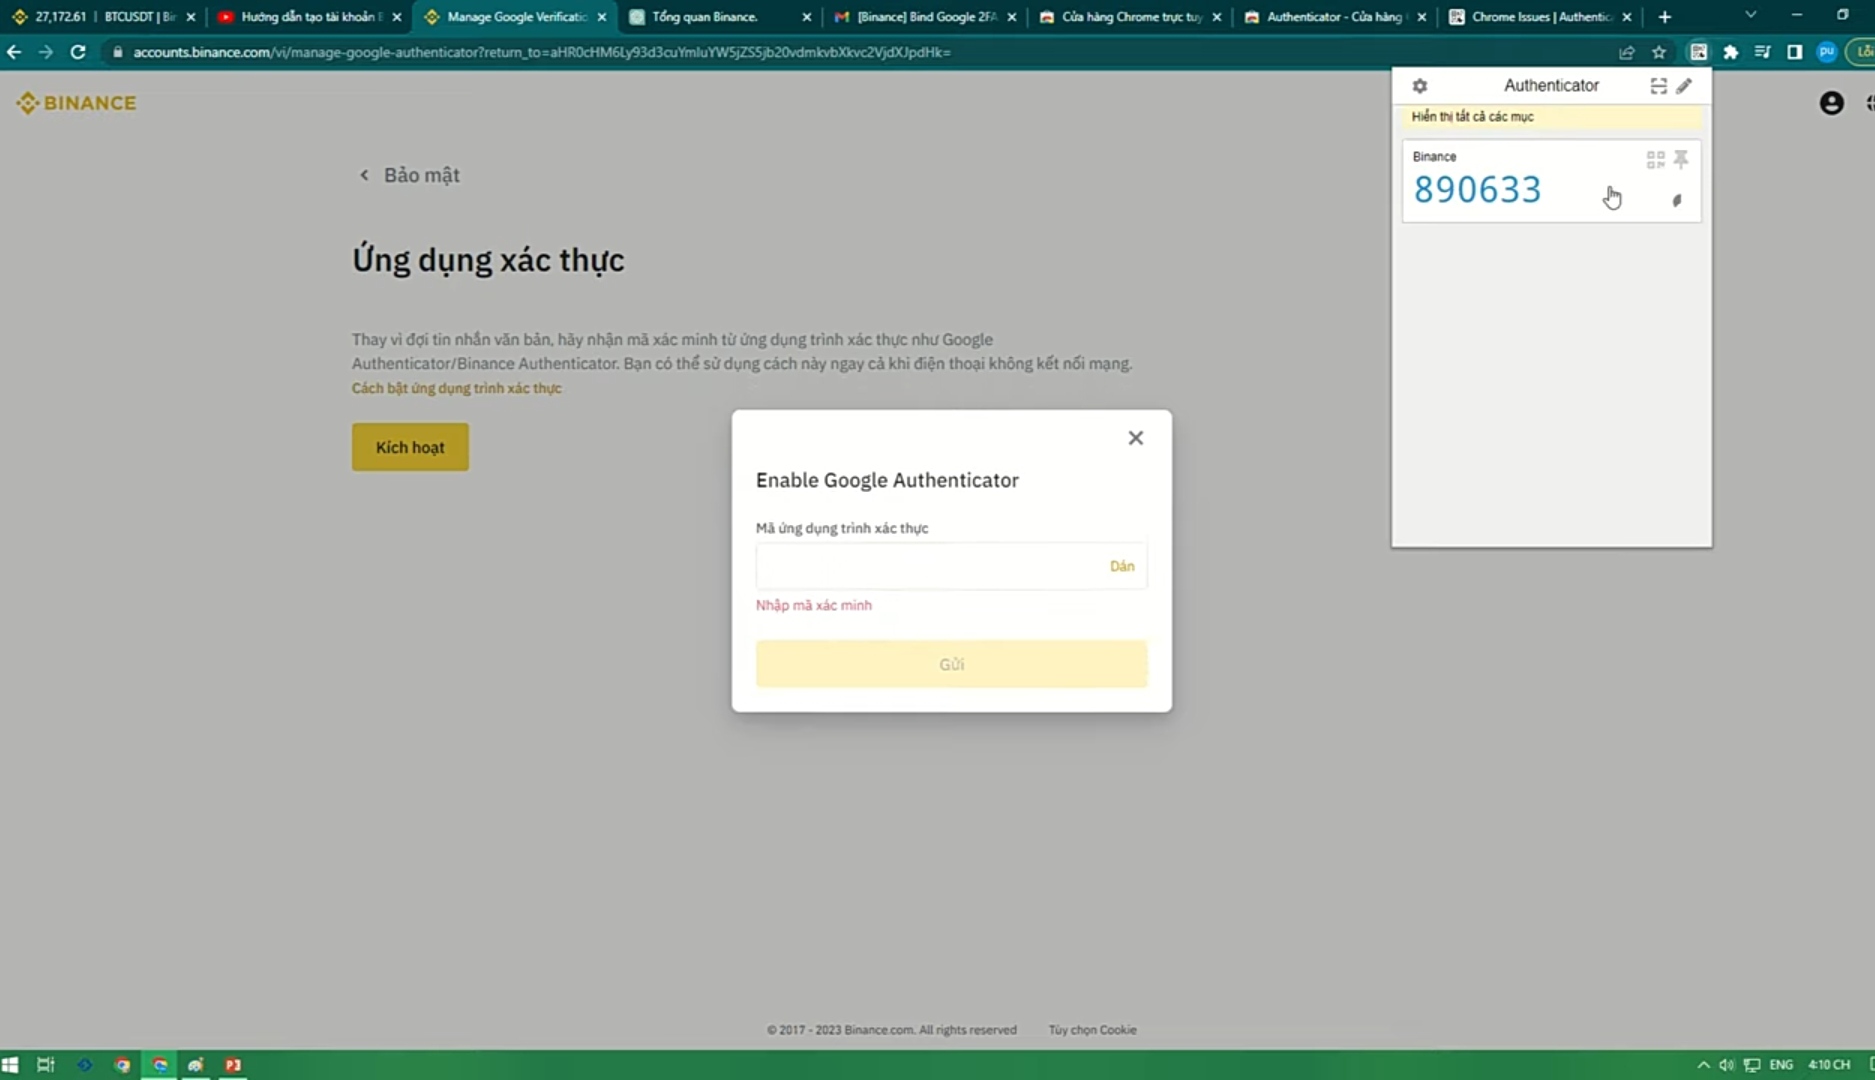The height and width of the screenshot is (1080, 1875).
Task: Toggle the Chrome side panel icon
Action: pyautogui.click(x=1794, y=52)
